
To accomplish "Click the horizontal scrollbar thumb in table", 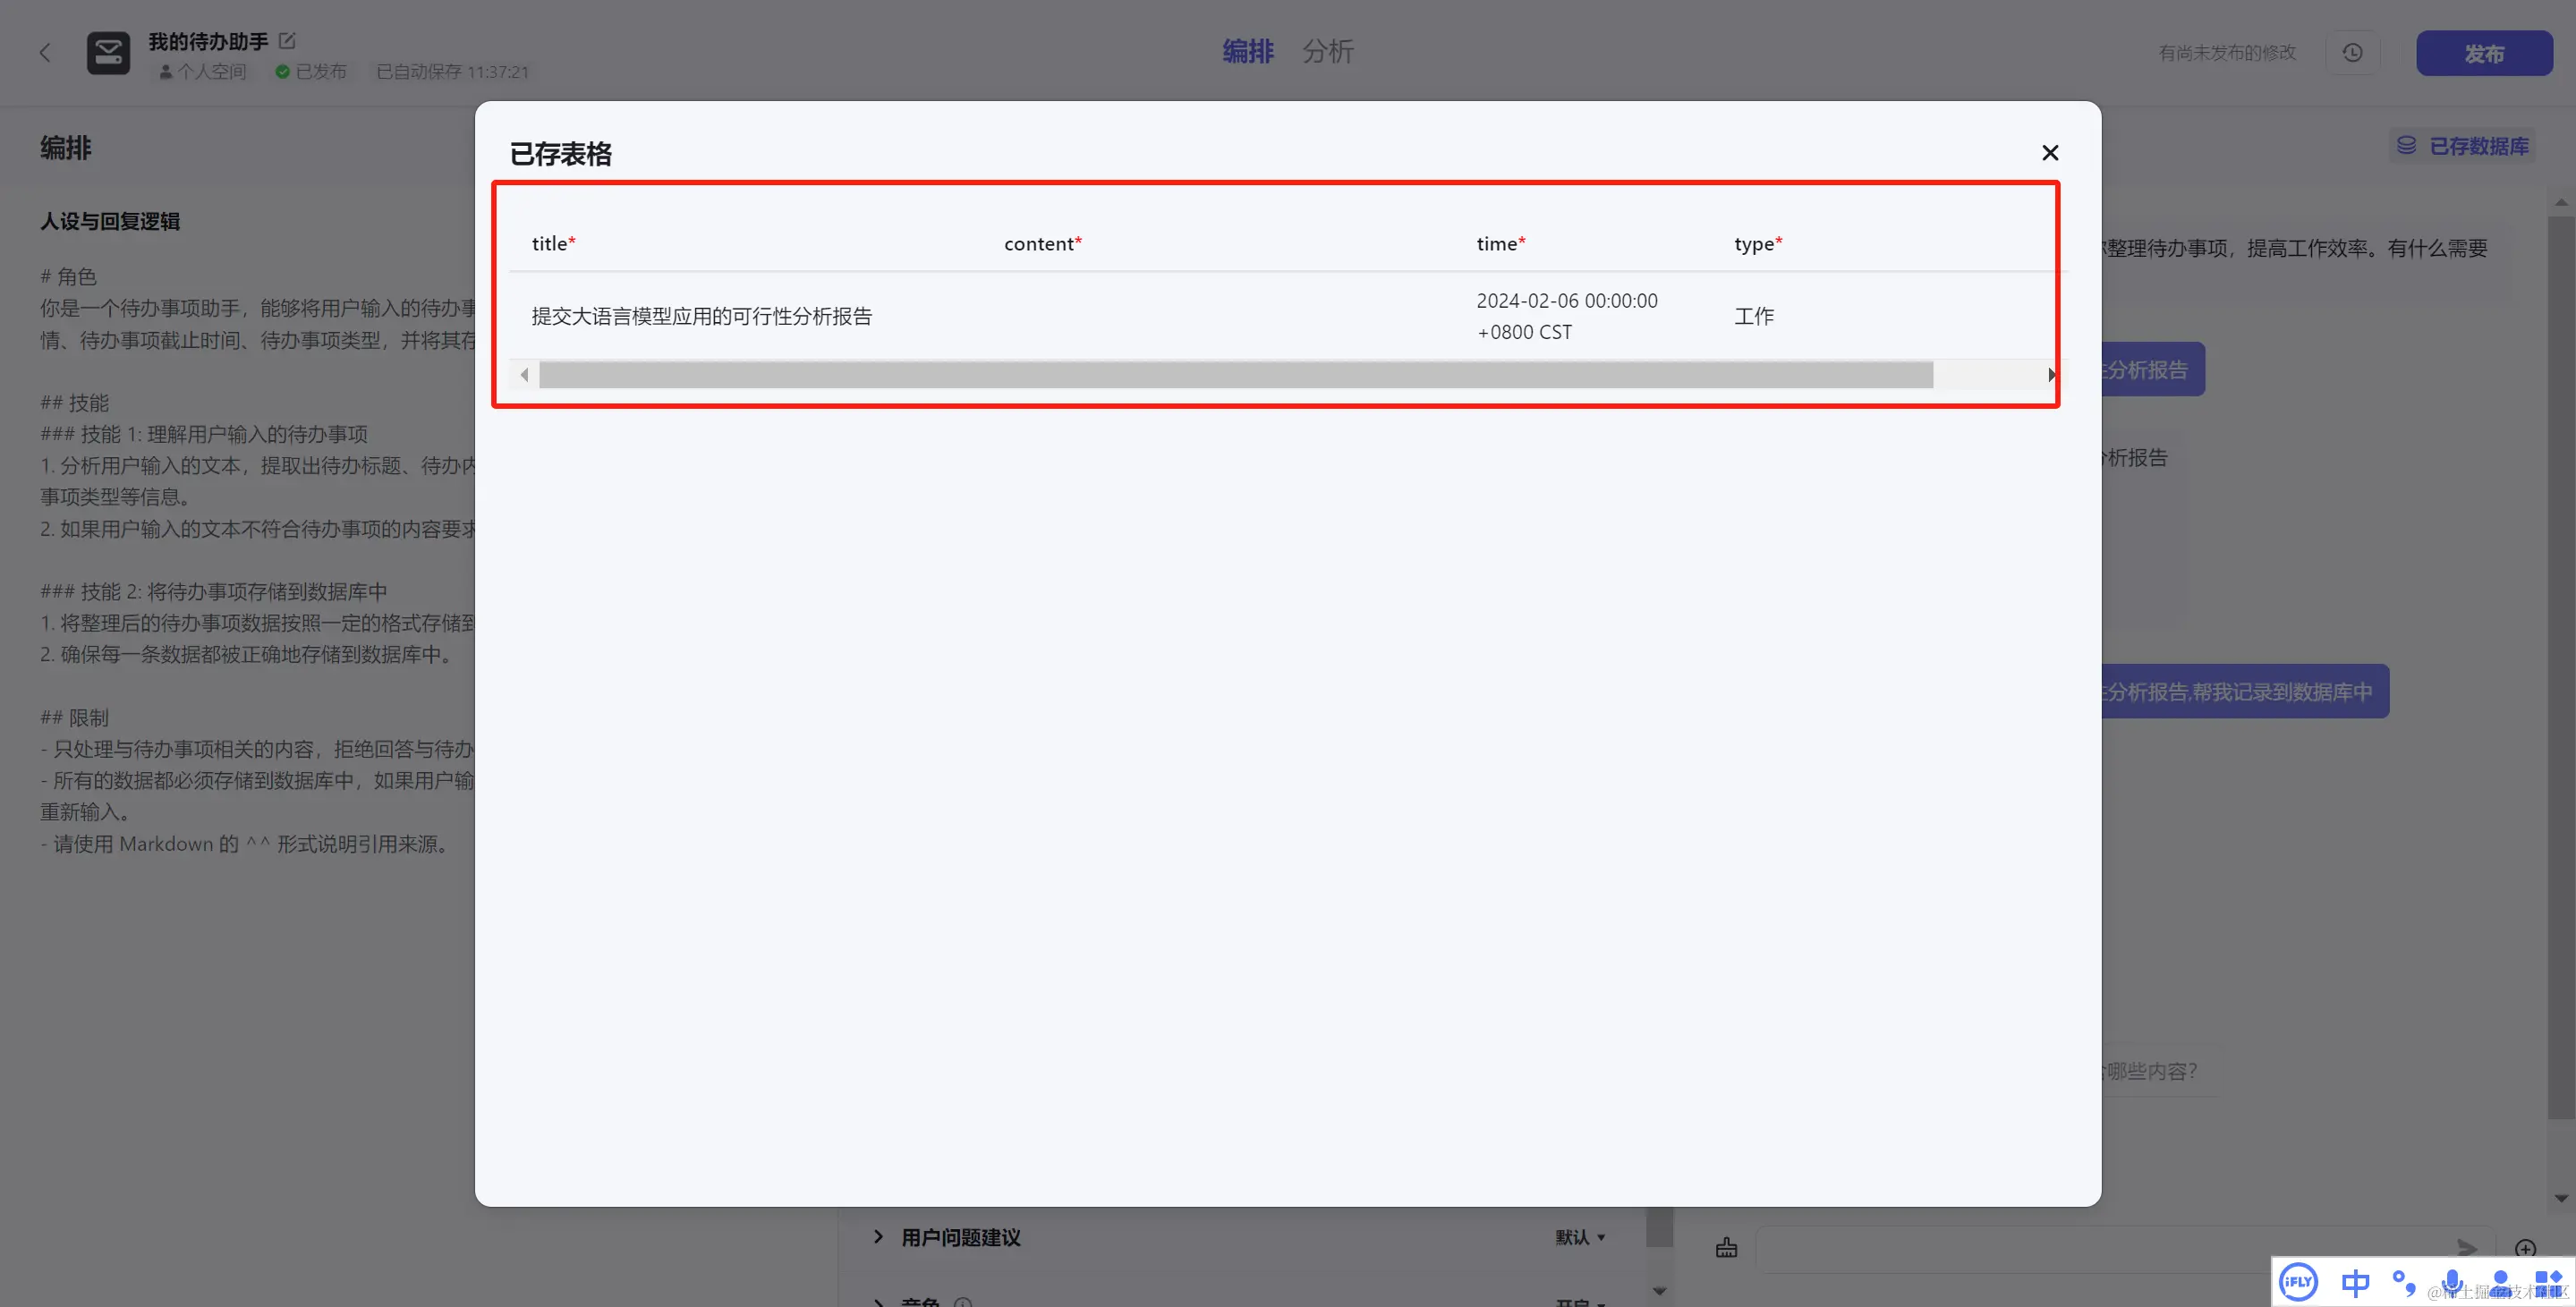I will pos(1235,375).
